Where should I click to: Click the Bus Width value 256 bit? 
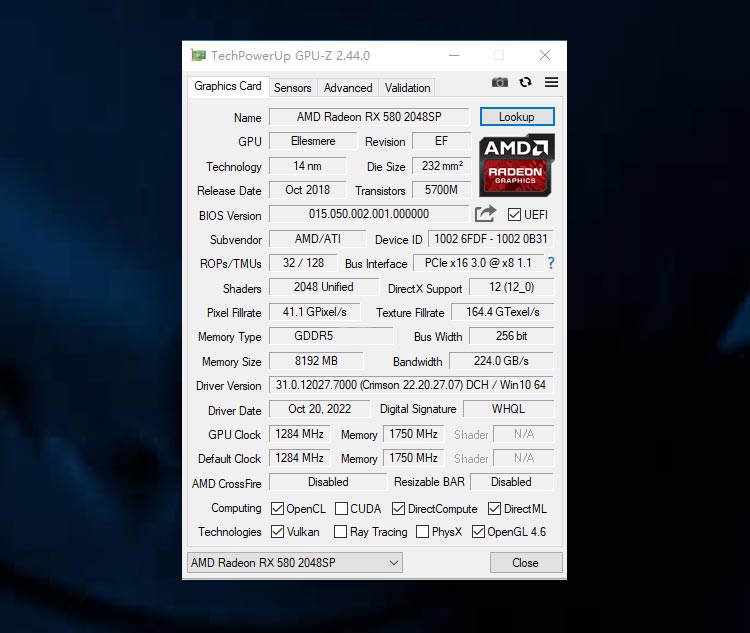511,336
